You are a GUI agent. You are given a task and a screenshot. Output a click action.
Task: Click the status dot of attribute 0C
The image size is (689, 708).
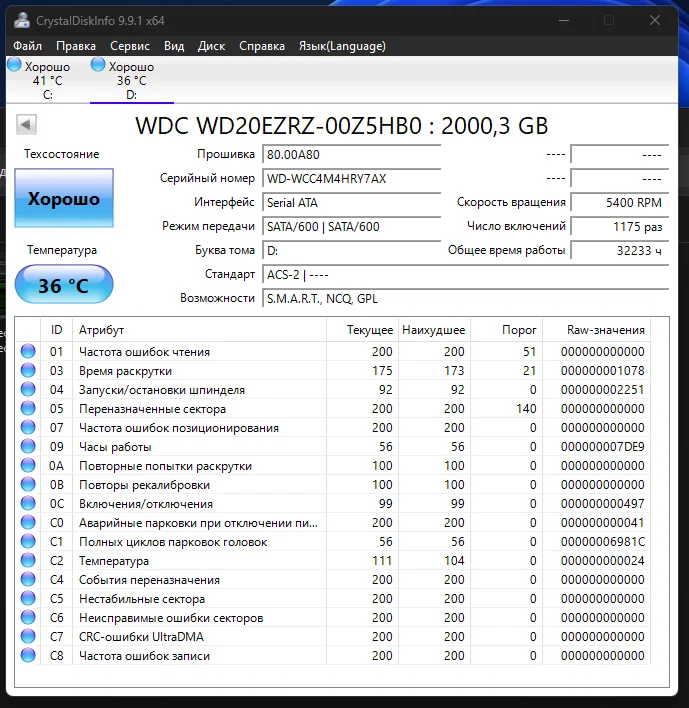click(x=28, y=503)
